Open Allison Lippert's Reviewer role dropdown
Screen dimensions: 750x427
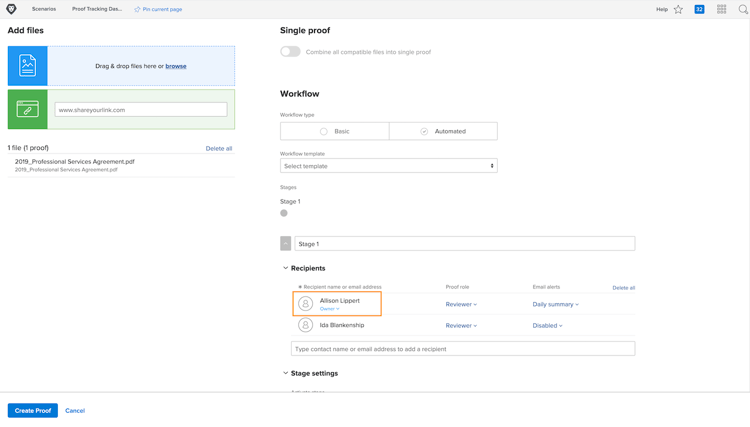pyautogui.click(x=461, y=304)
